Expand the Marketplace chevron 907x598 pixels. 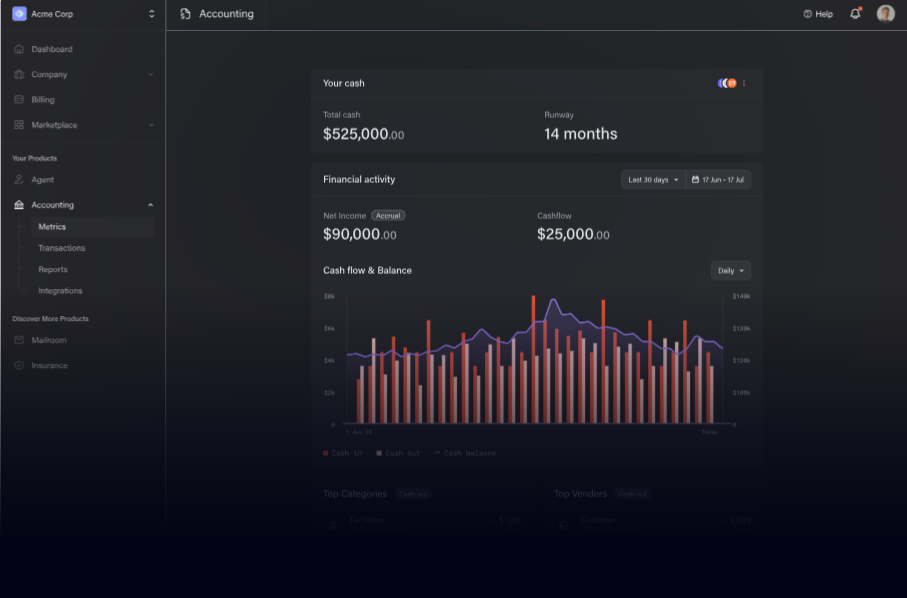[x=151, y=125]
